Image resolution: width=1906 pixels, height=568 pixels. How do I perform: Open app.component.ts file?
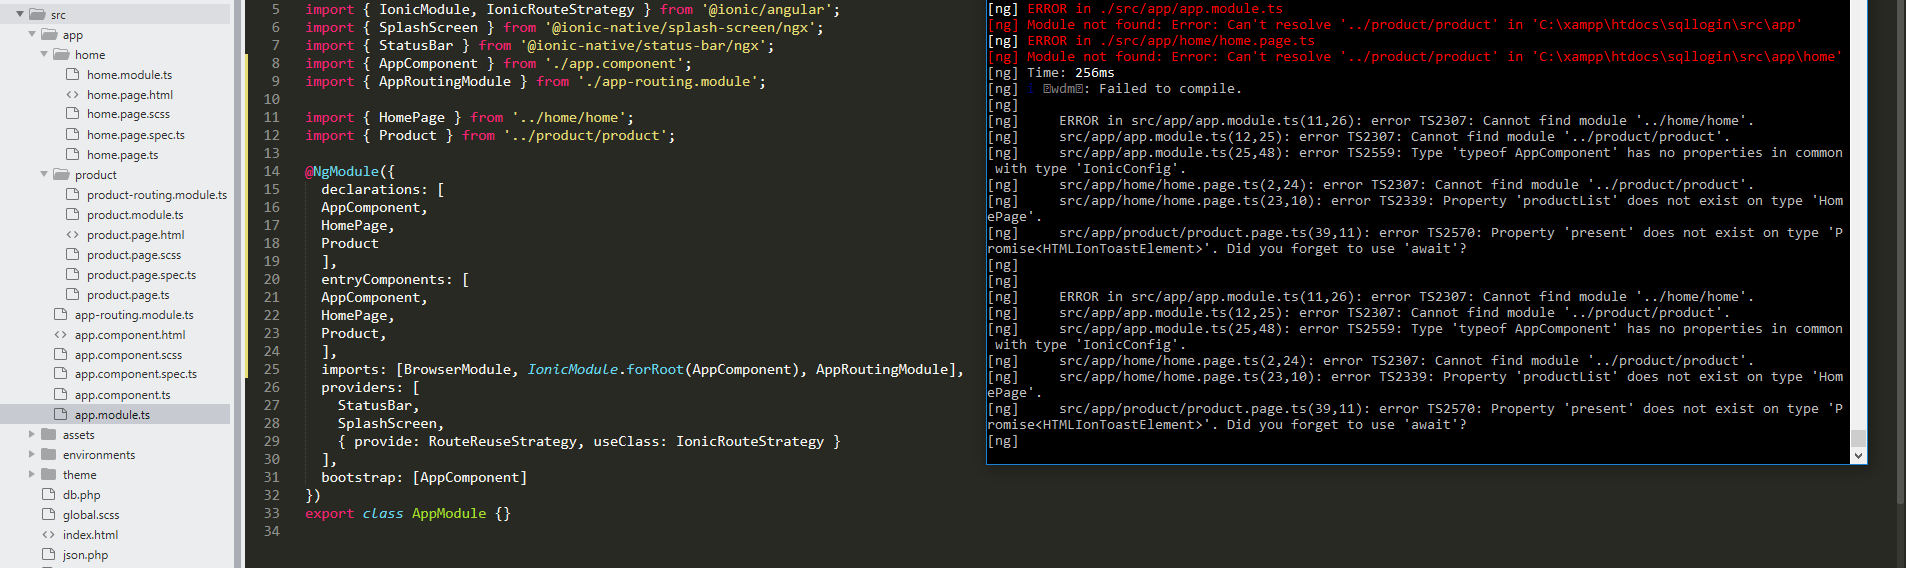[x=122, y=395]
